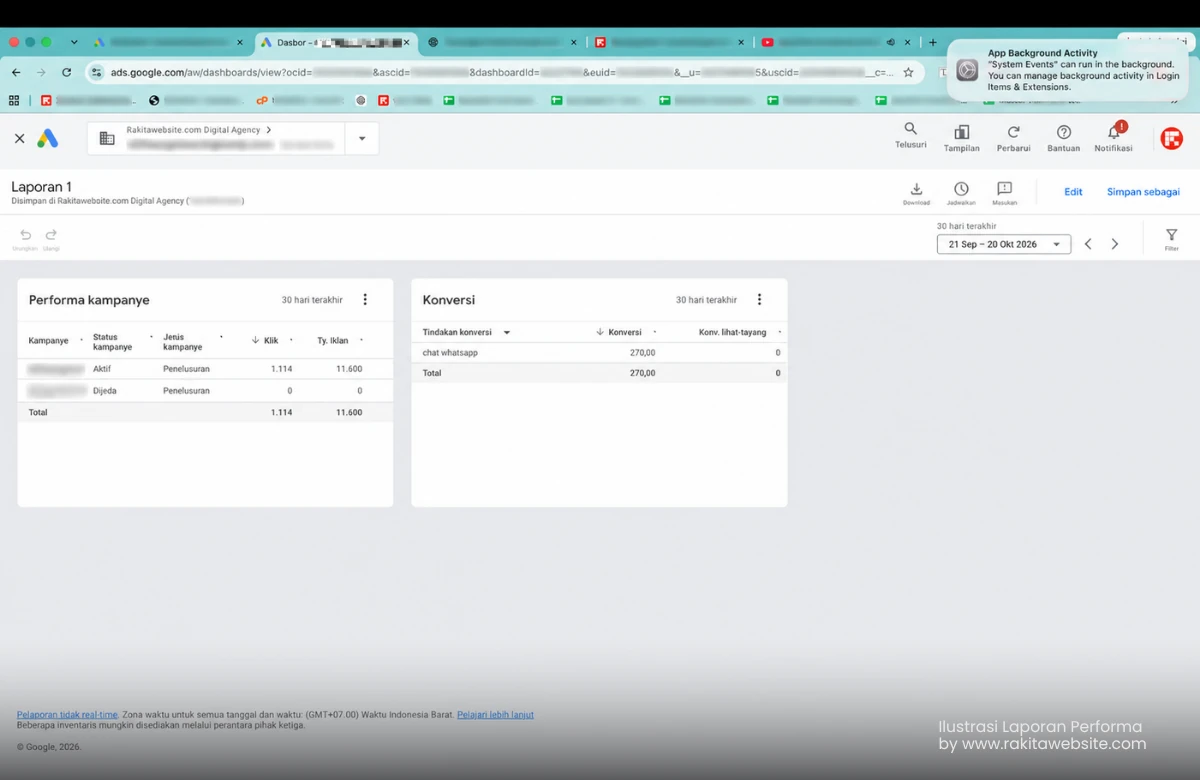The image size is (1200, 780).
Task: Go to next date range arrow
Action: [x=1115, y=244]
